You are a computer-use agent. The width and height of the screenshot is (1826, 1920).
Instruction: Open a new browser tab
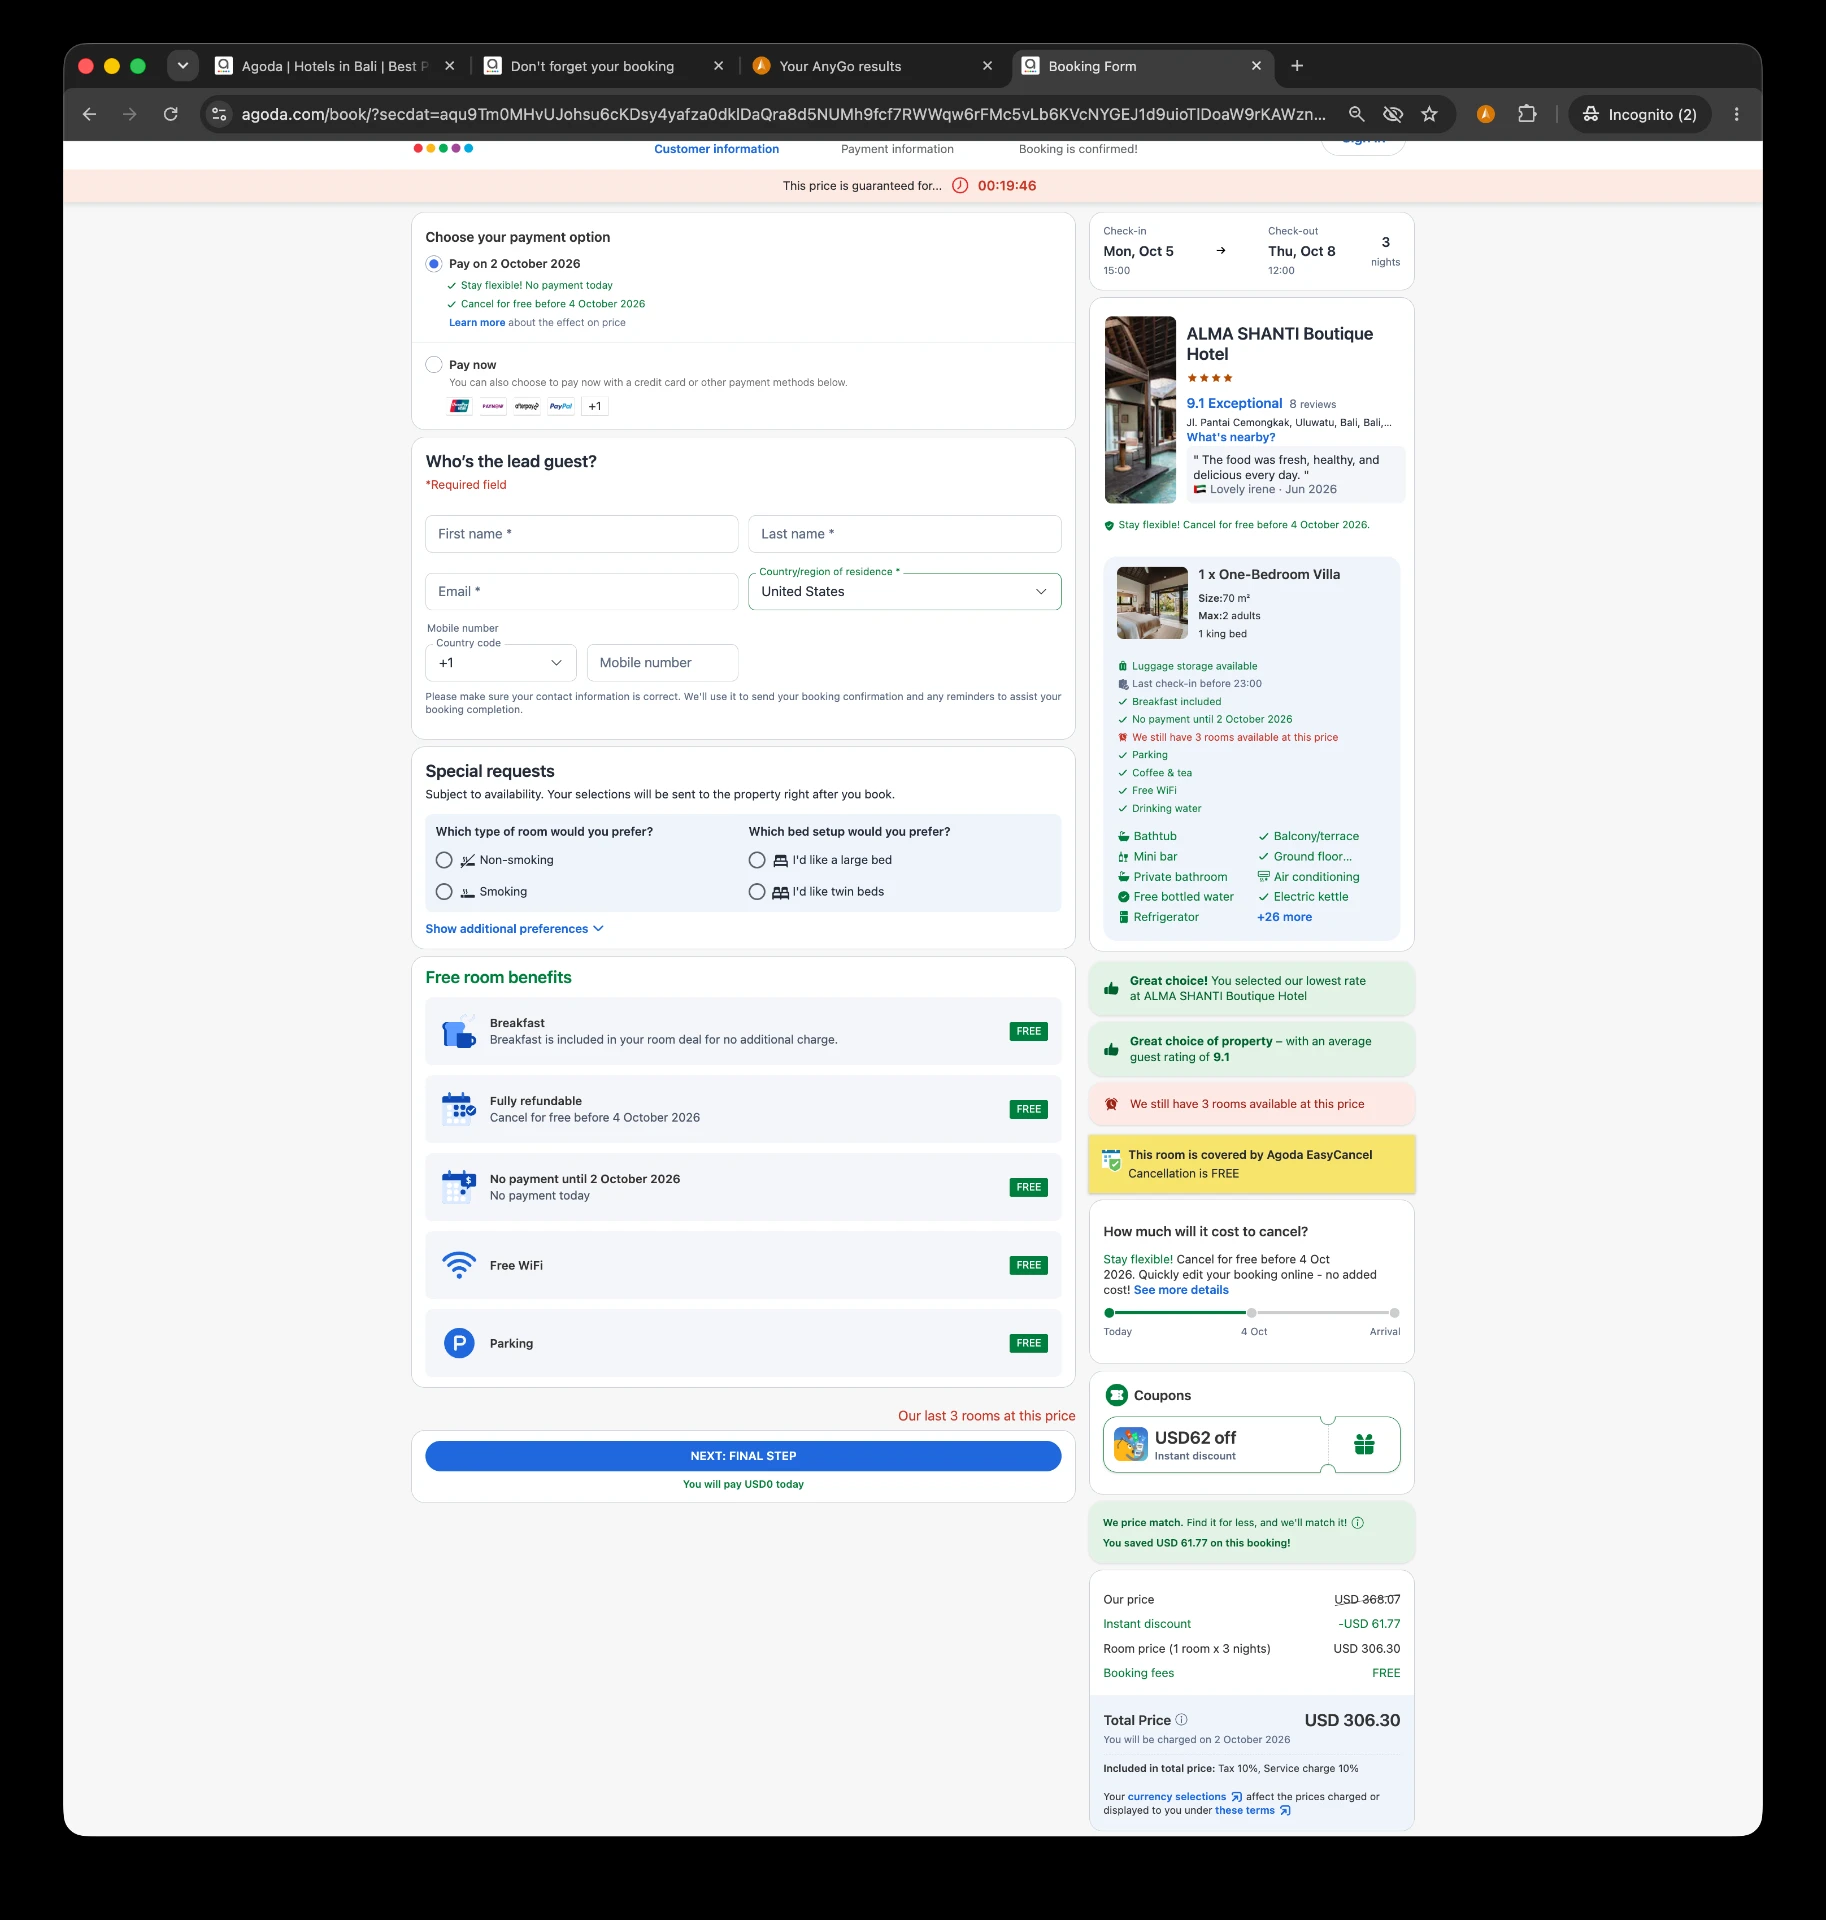1297,66
